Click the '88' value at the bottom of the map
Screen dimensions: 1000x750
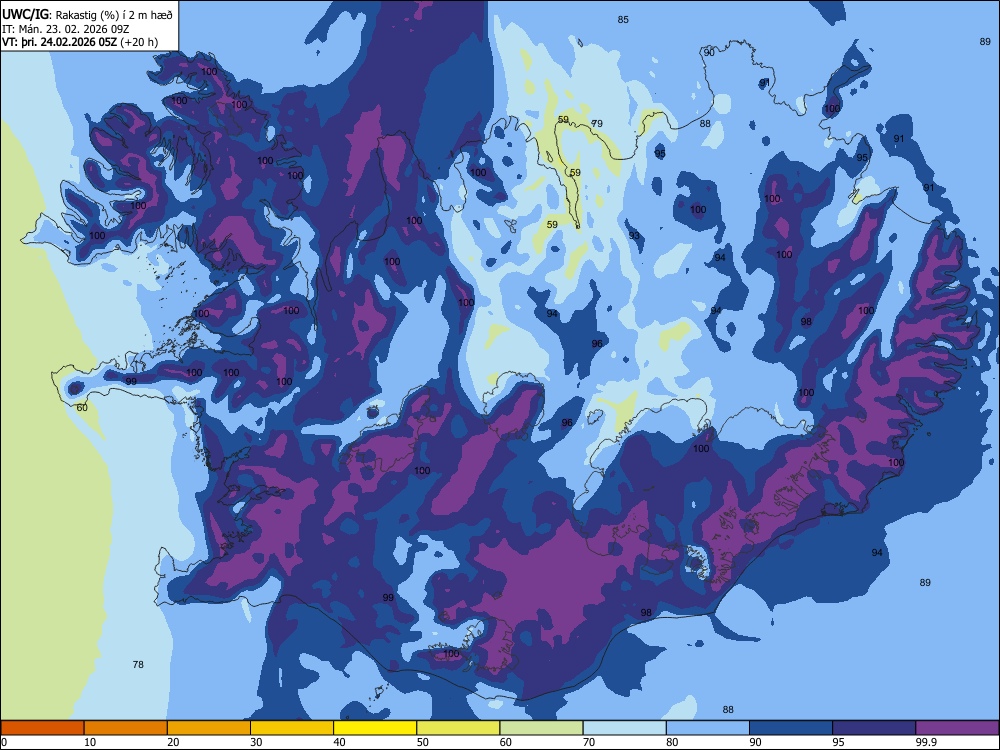728,709
